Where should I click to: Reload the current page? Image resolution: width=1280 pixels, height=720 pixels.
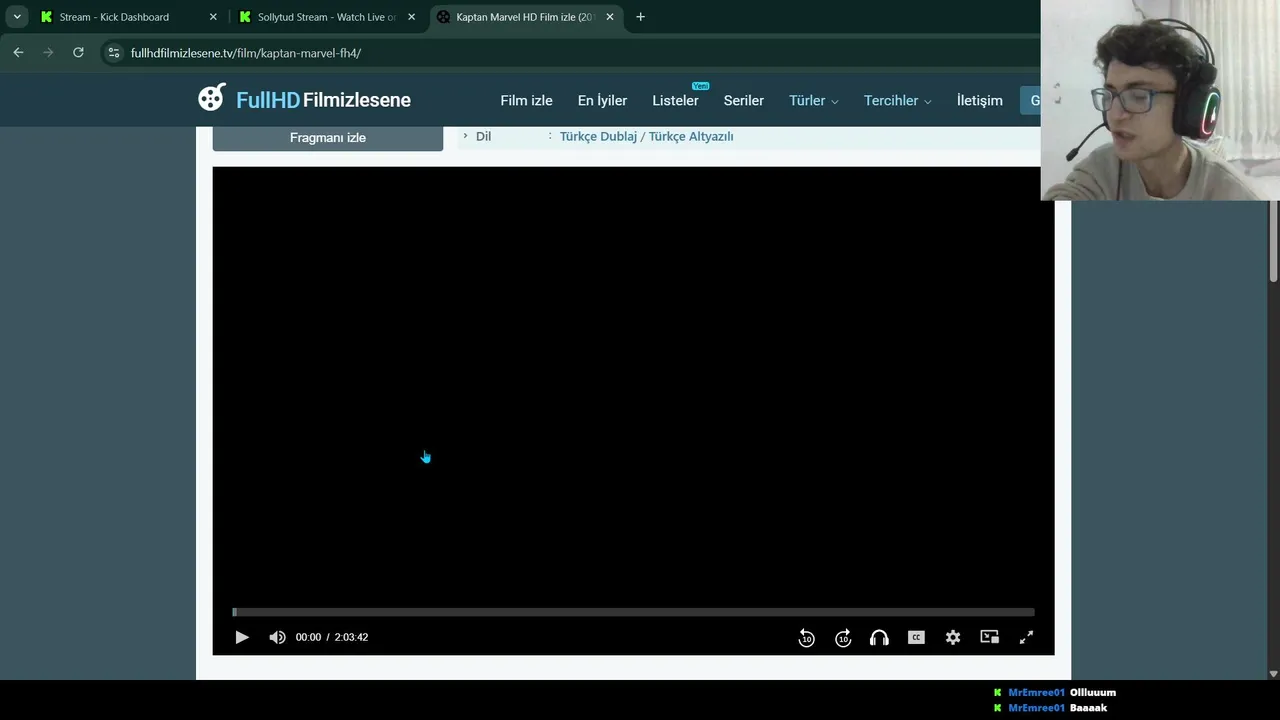pos(78,52)
